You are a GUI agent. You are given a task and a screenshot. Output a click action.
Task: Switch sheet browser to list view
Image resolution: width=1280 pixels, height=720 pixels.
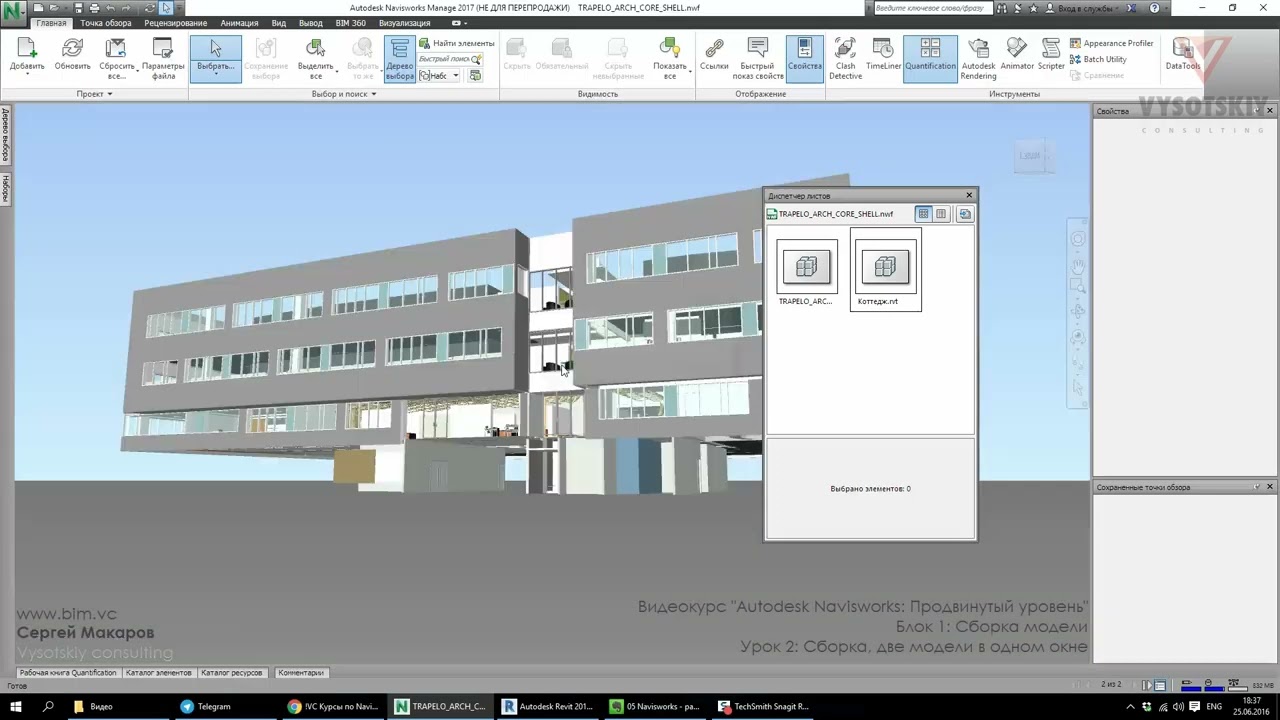(x=941, y=214)
